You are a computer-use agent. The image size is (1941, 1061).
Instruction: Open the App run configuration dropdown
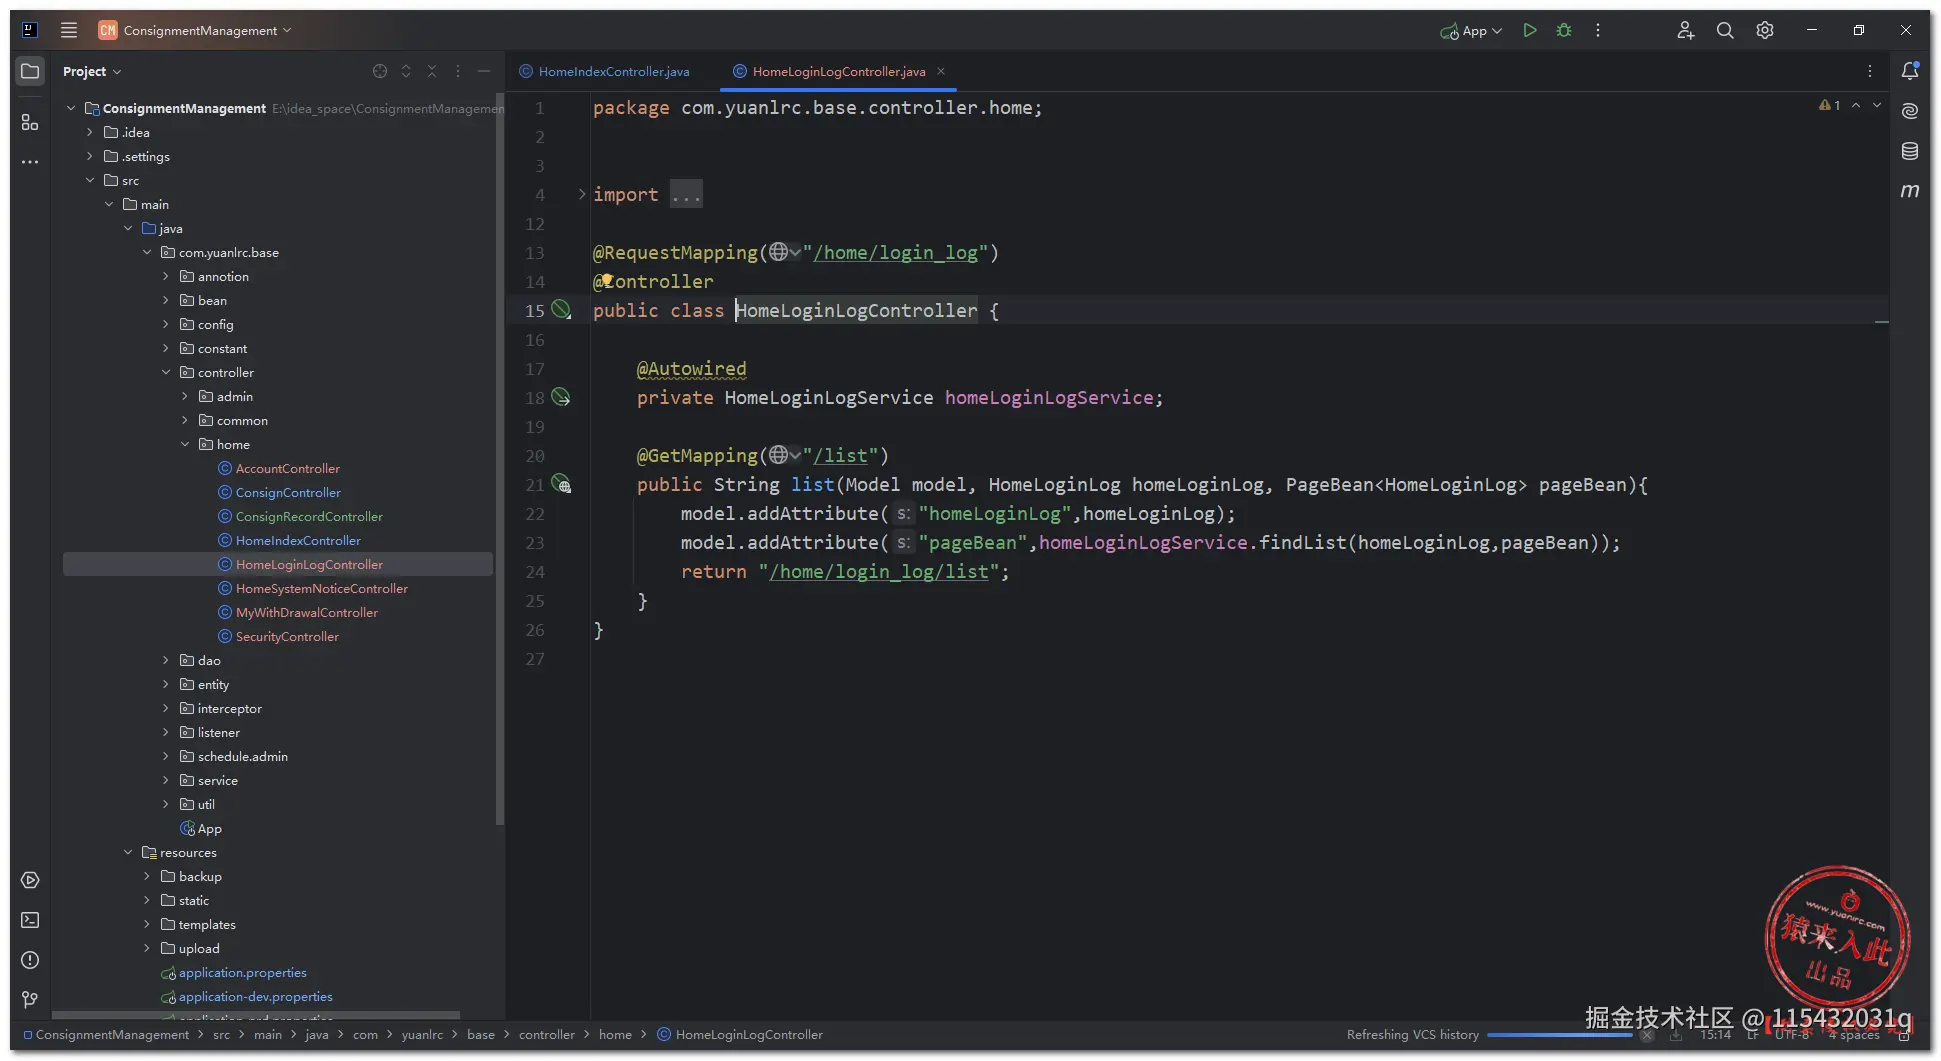coord(1471,31)
